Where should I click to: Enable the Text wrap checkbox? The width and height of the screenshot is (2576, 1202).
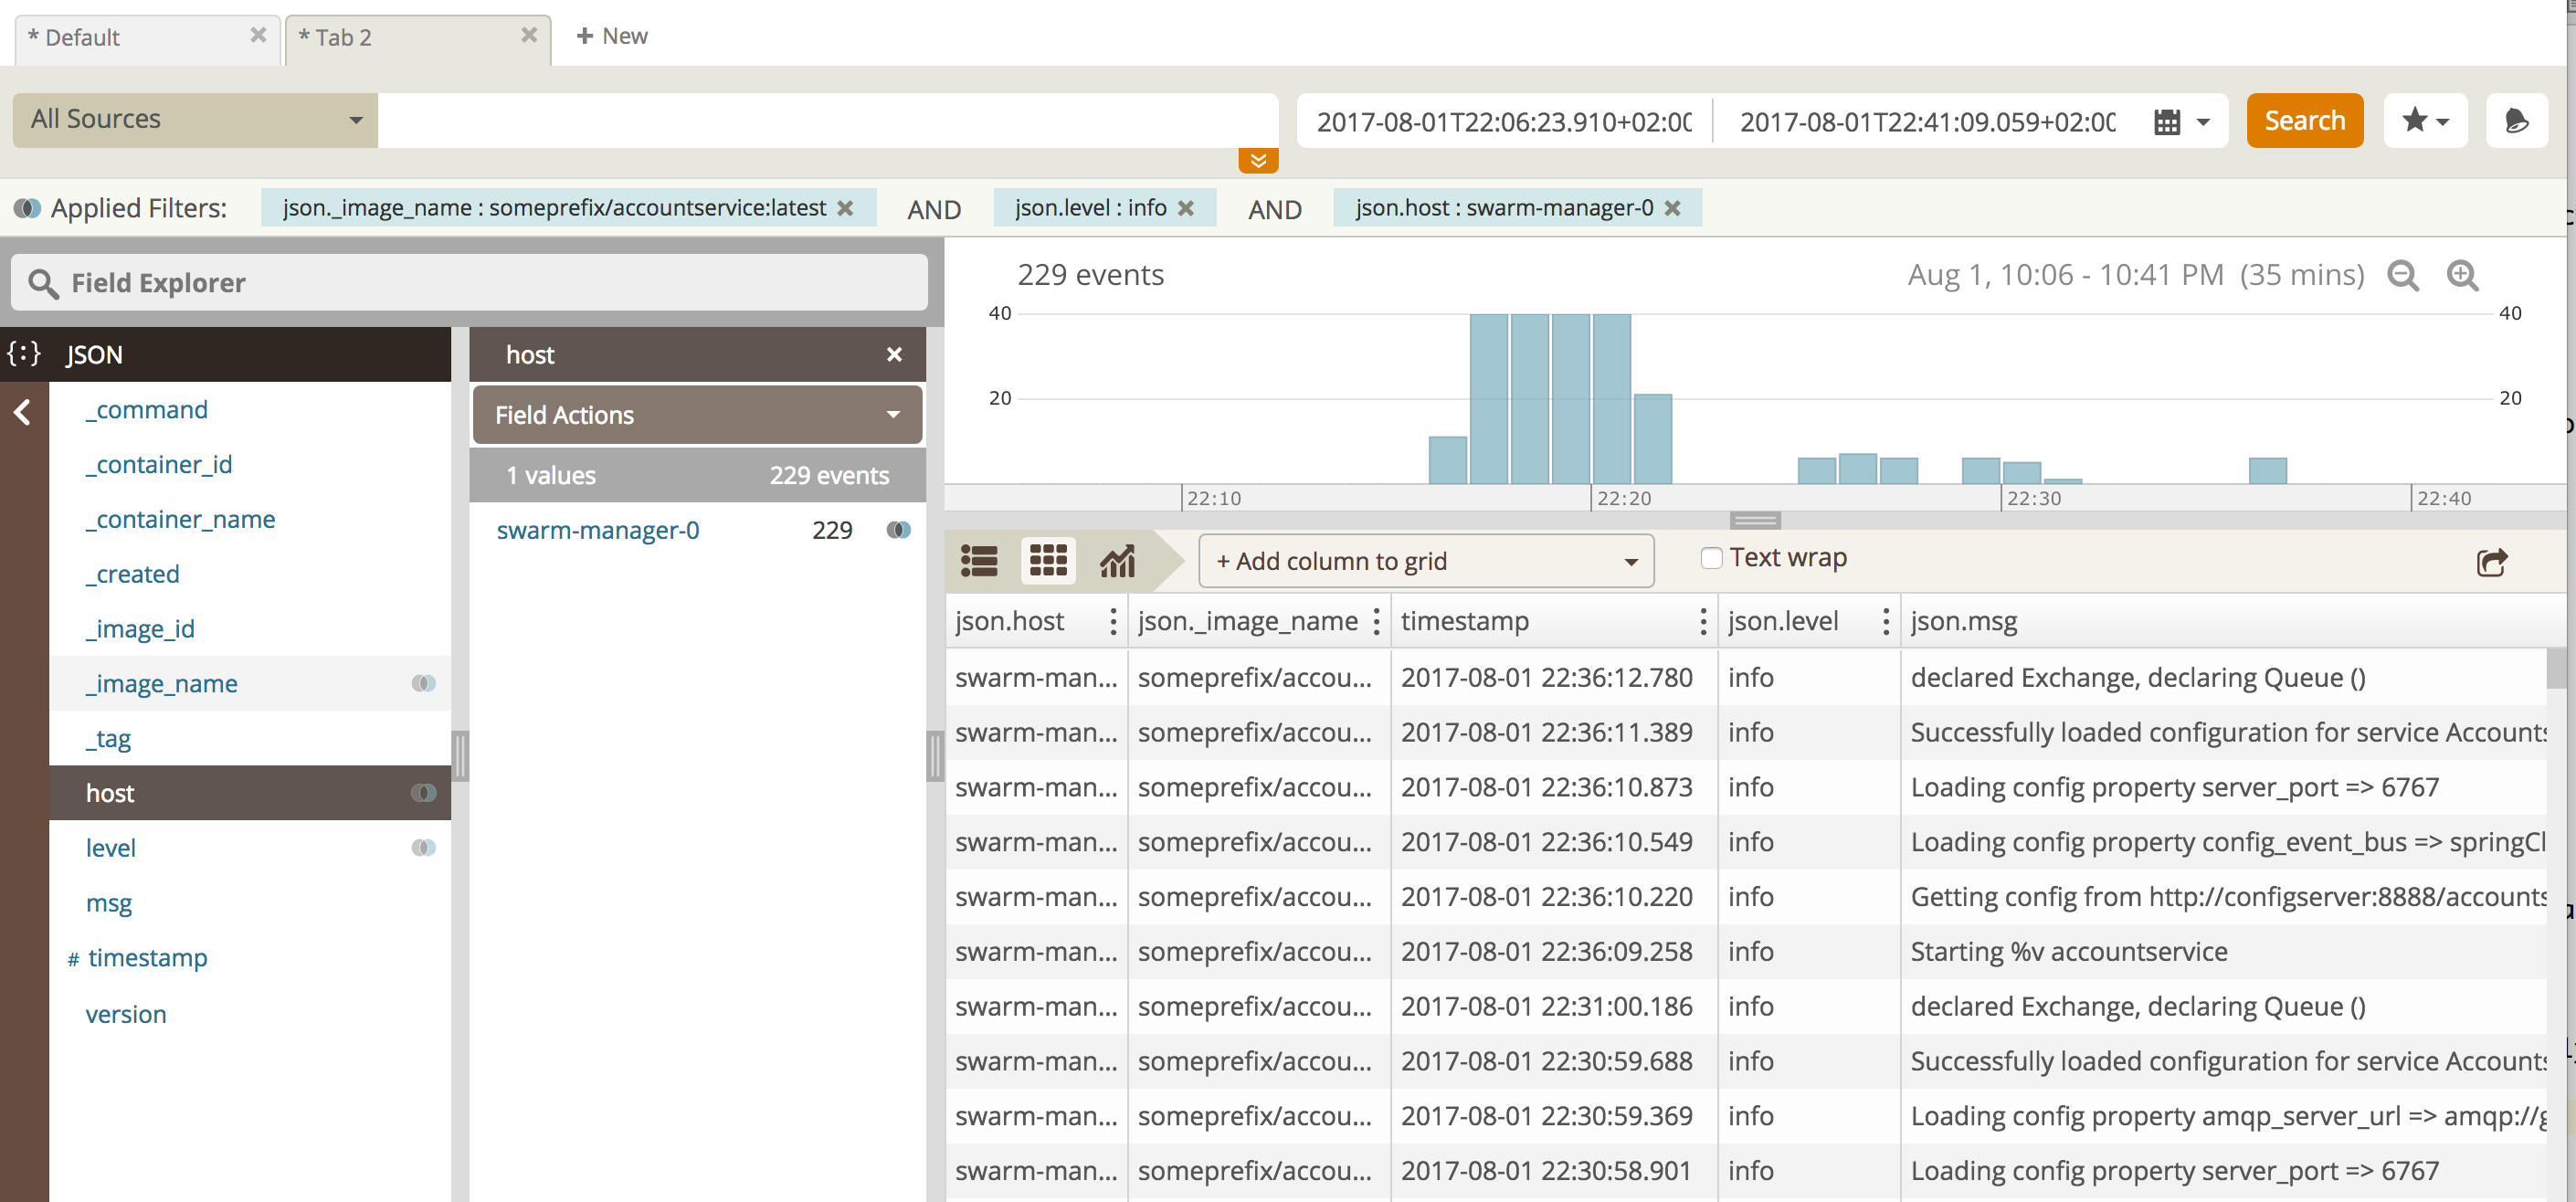[1711, 558]
